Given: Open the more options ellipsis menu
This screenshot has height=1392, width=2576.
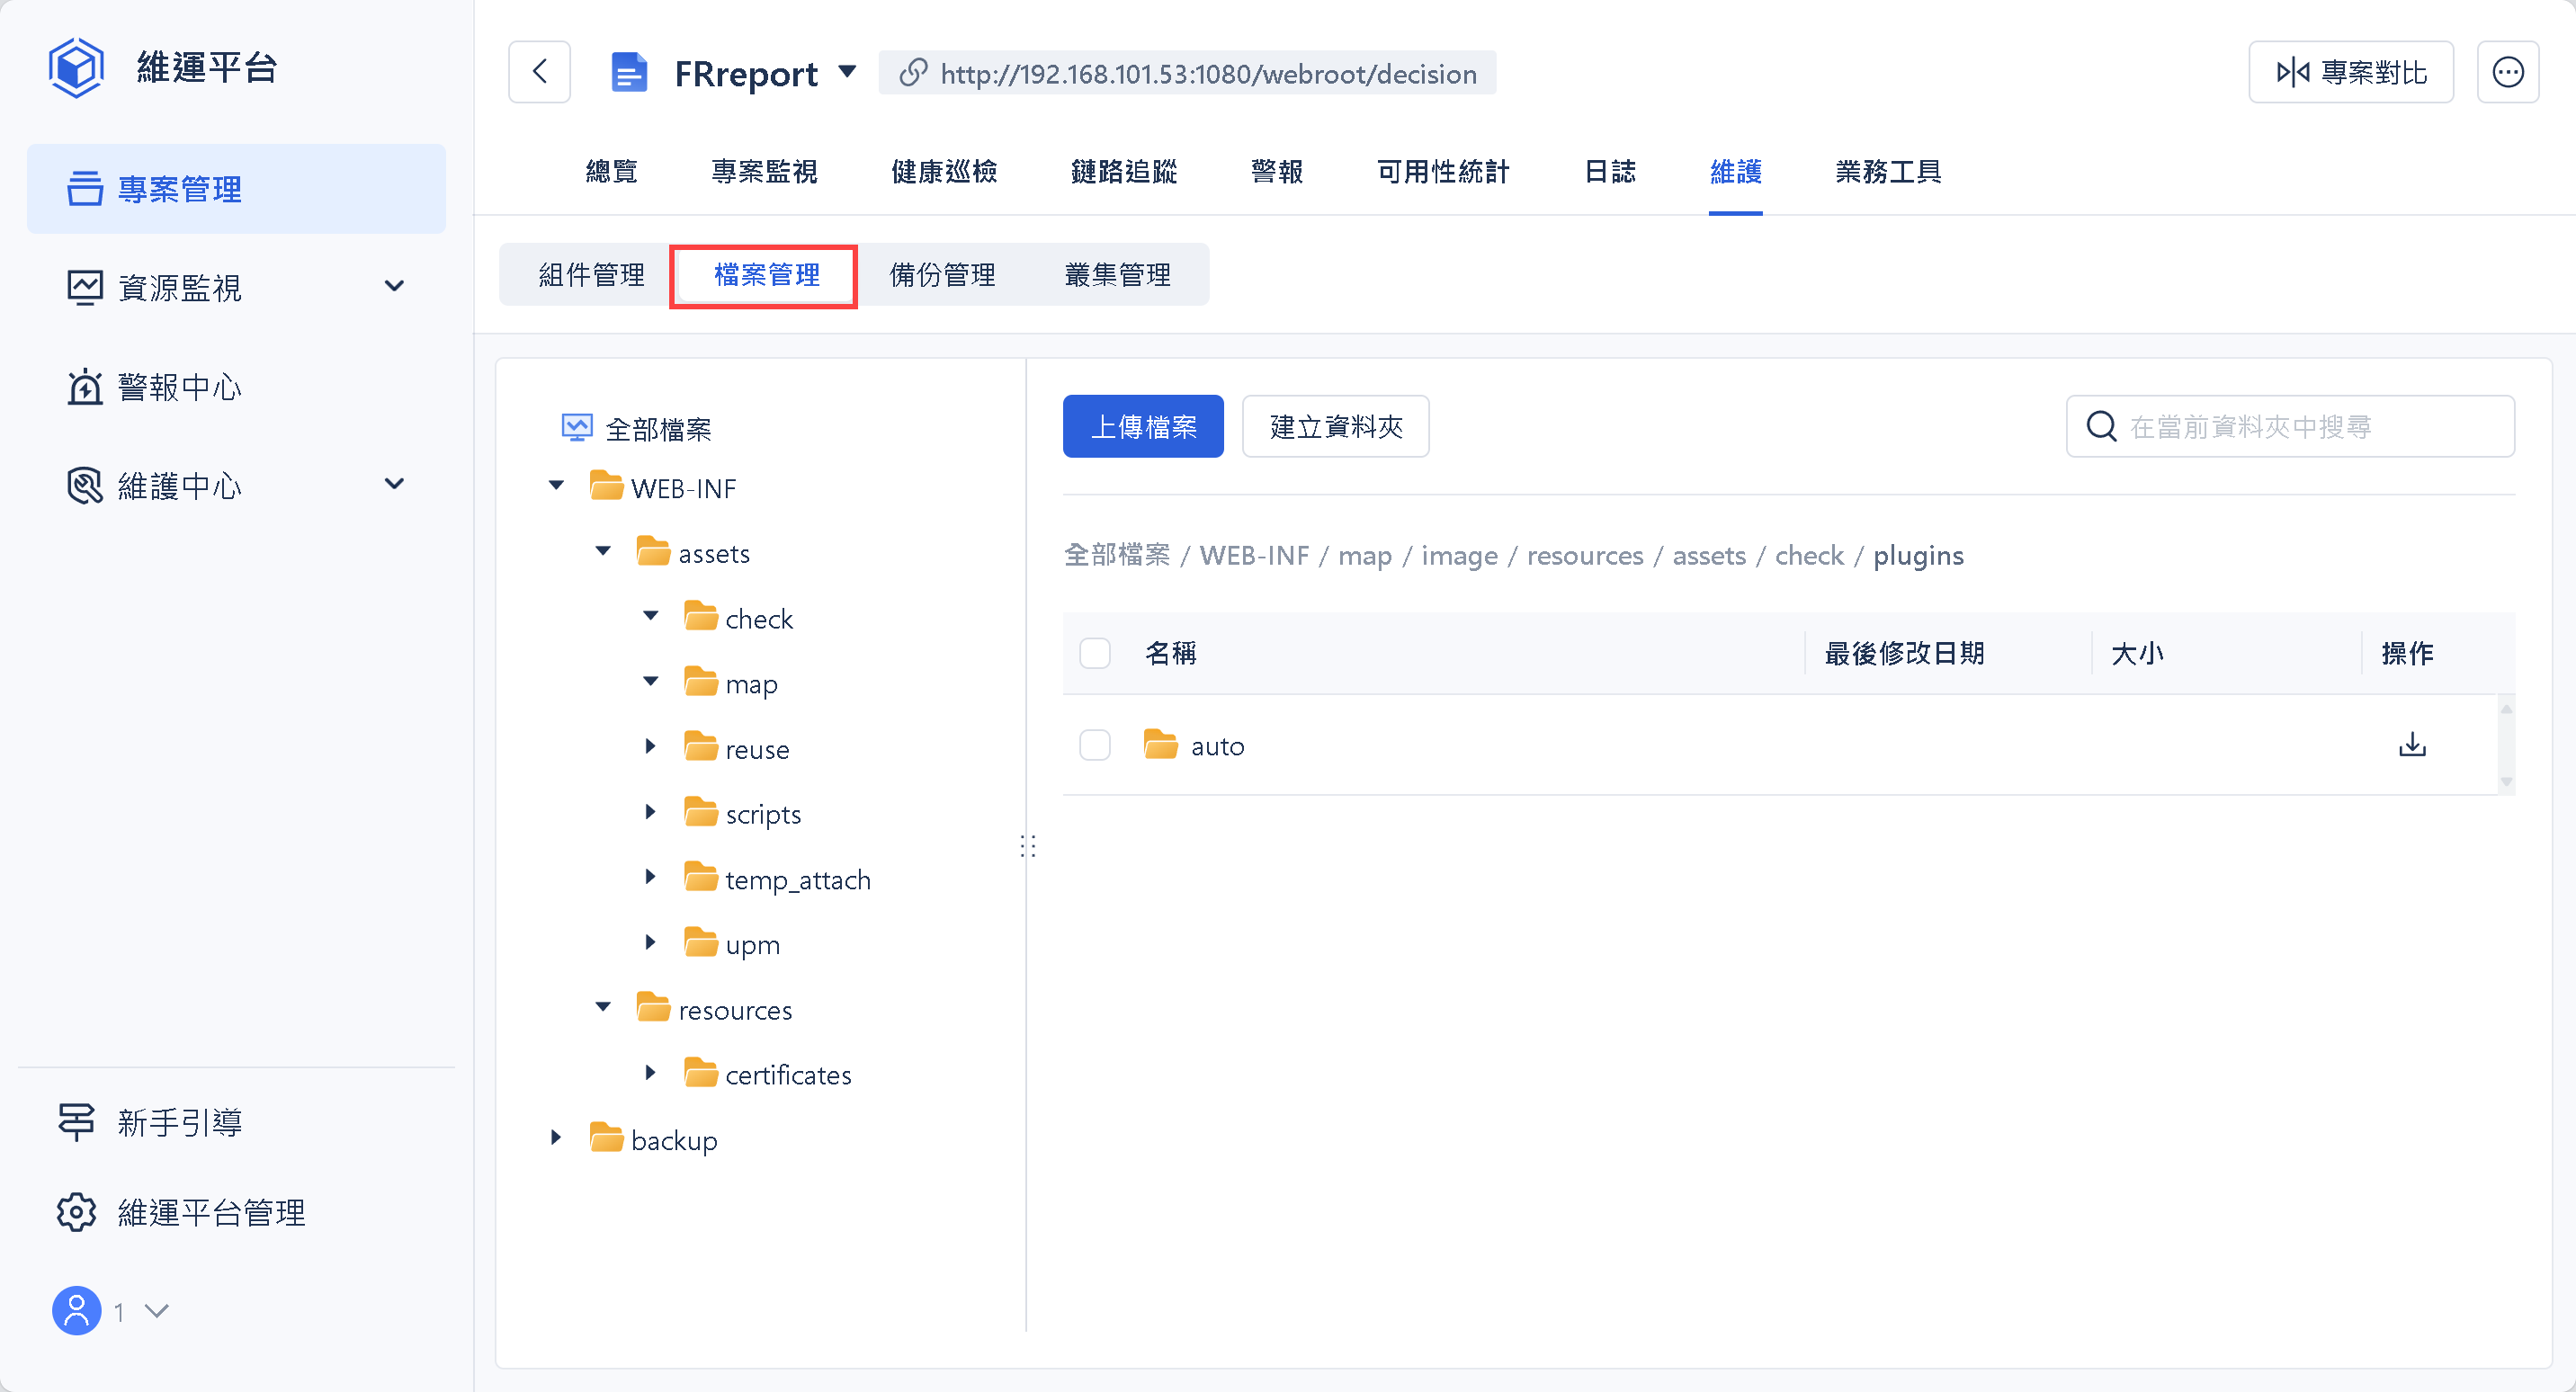Looking at the screenshot, I should (2507, 72).
